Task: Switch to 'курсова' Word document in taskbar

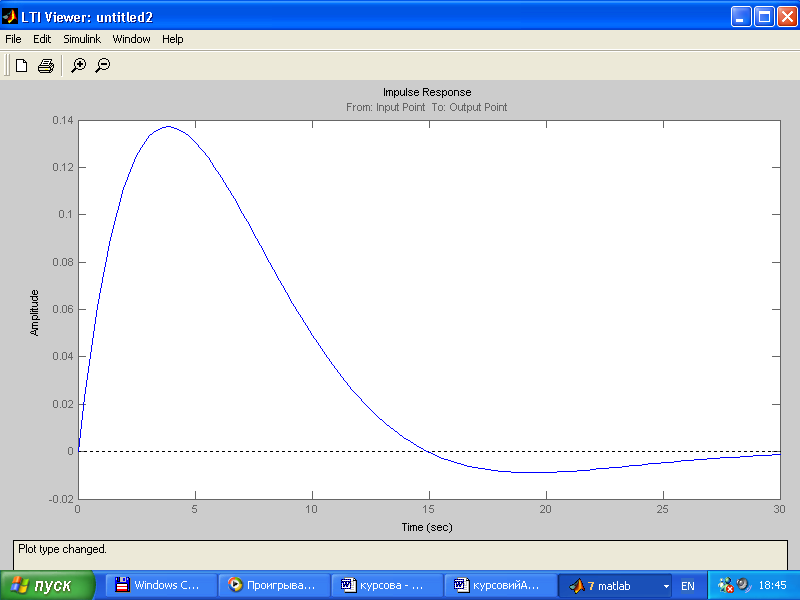Action: 387,585
